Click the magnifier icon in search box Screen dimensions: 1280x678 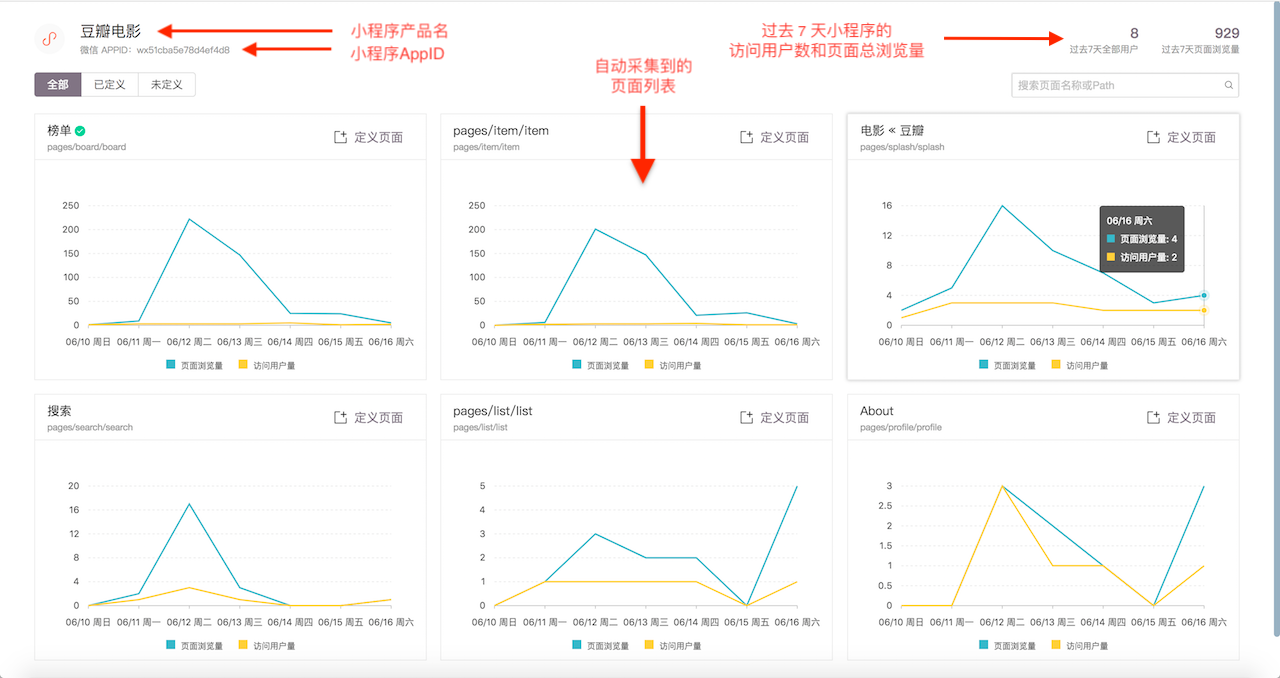(1228, 85)
